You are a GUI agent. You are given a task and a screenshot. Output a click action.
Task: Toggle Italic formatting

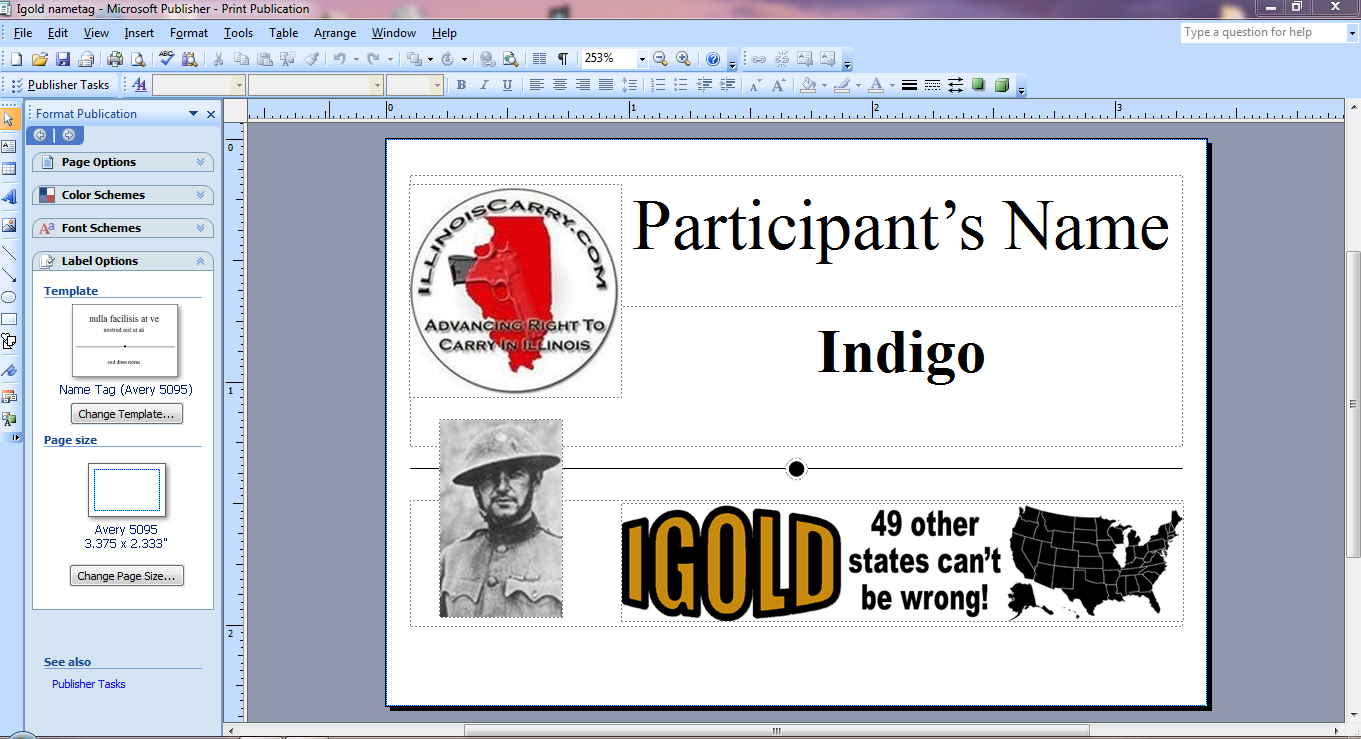point(485,85)
